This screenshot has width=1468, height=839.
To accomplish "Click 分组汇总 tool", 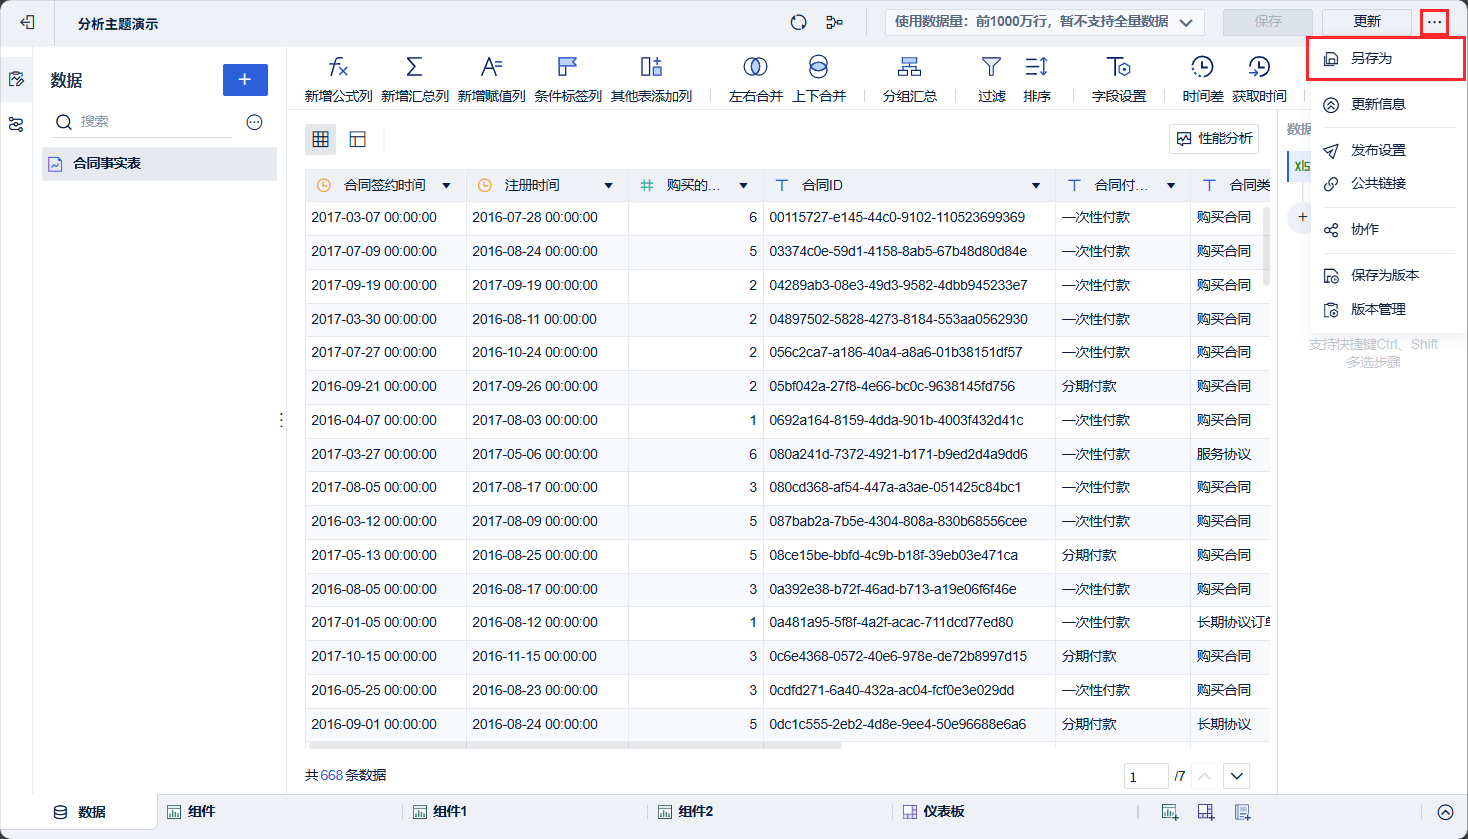I will tap(909, 79).
